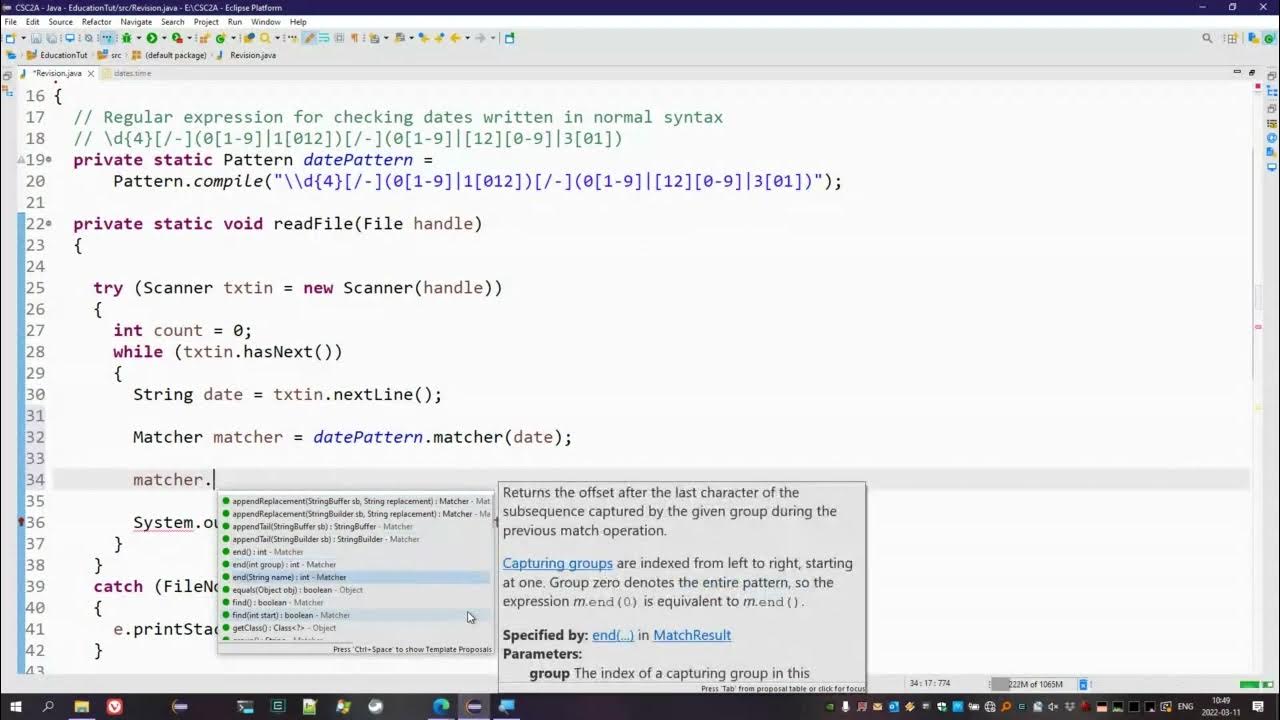Open the New file dropdown arrow

pos(23,38)
